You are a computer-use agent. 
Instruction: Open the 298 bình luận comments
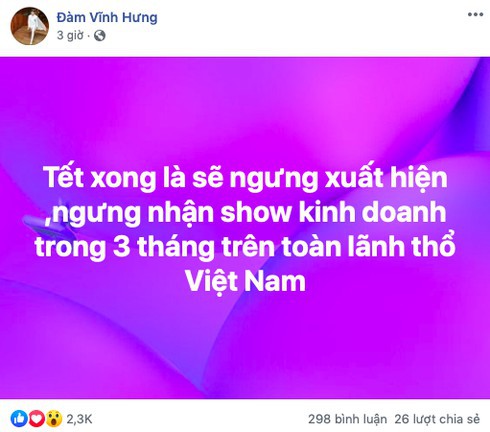347,419
